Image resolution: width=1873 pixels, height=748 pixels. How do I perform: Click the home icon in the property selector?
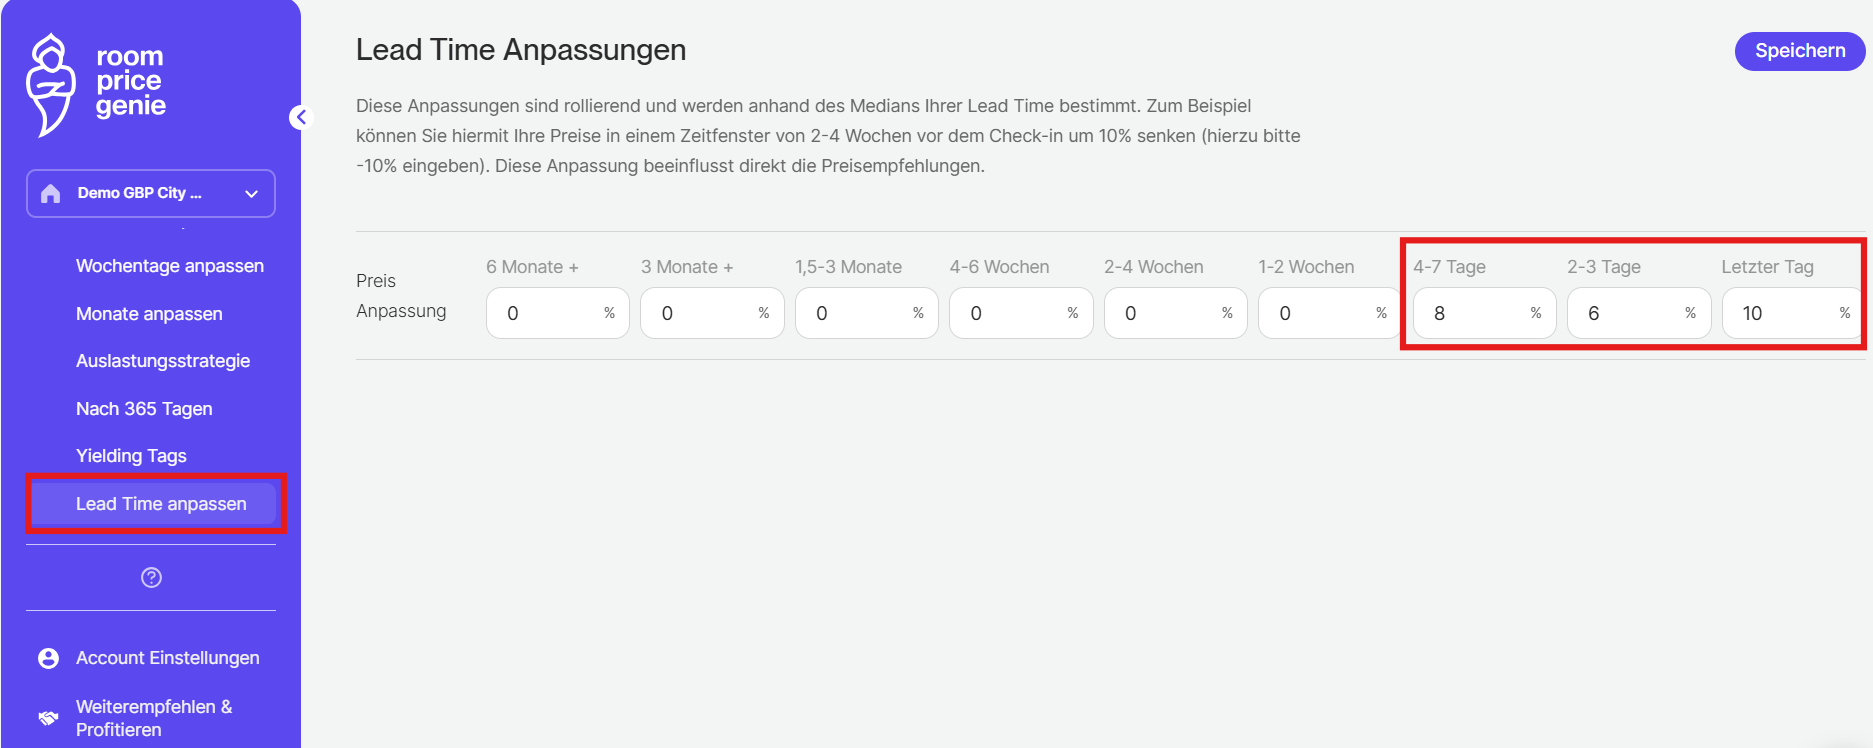(51, 194)
